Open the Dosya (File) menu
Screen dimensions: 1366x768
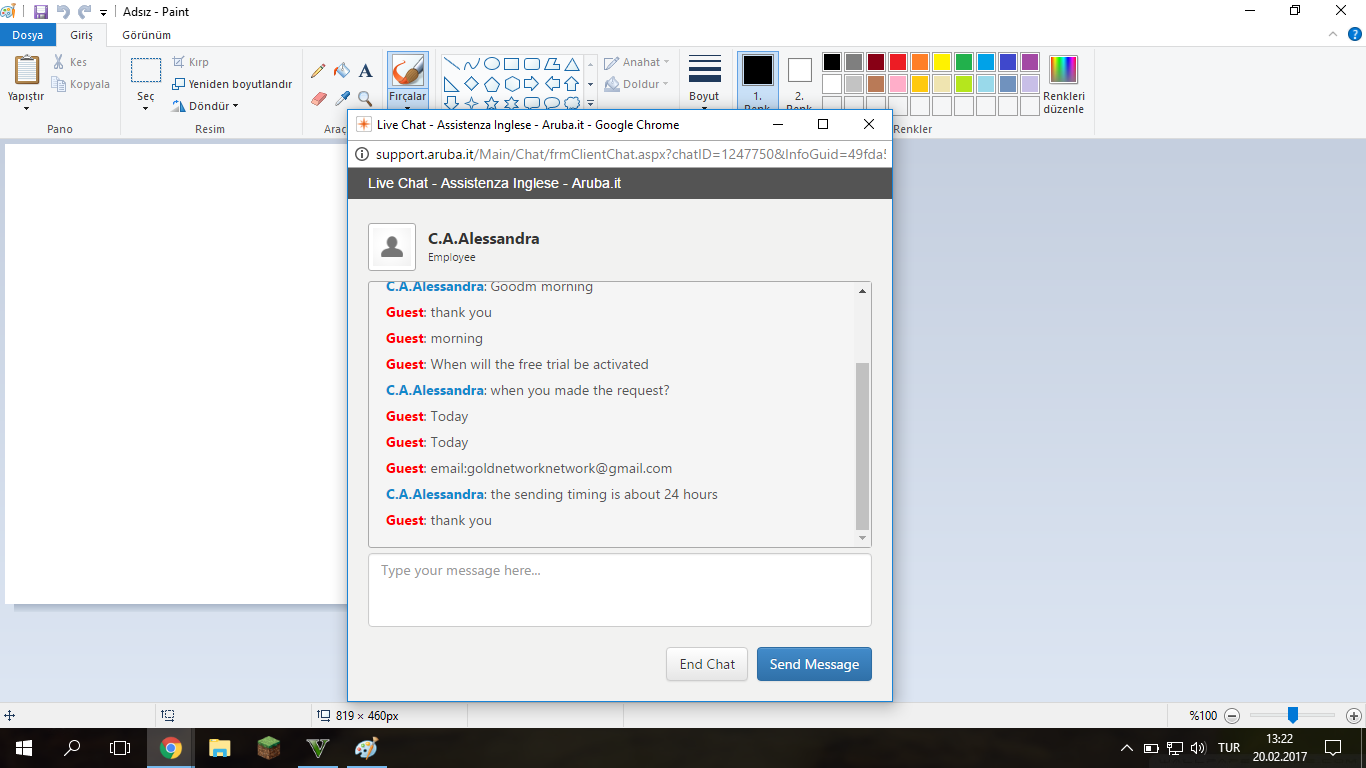(x=27, y=35)
